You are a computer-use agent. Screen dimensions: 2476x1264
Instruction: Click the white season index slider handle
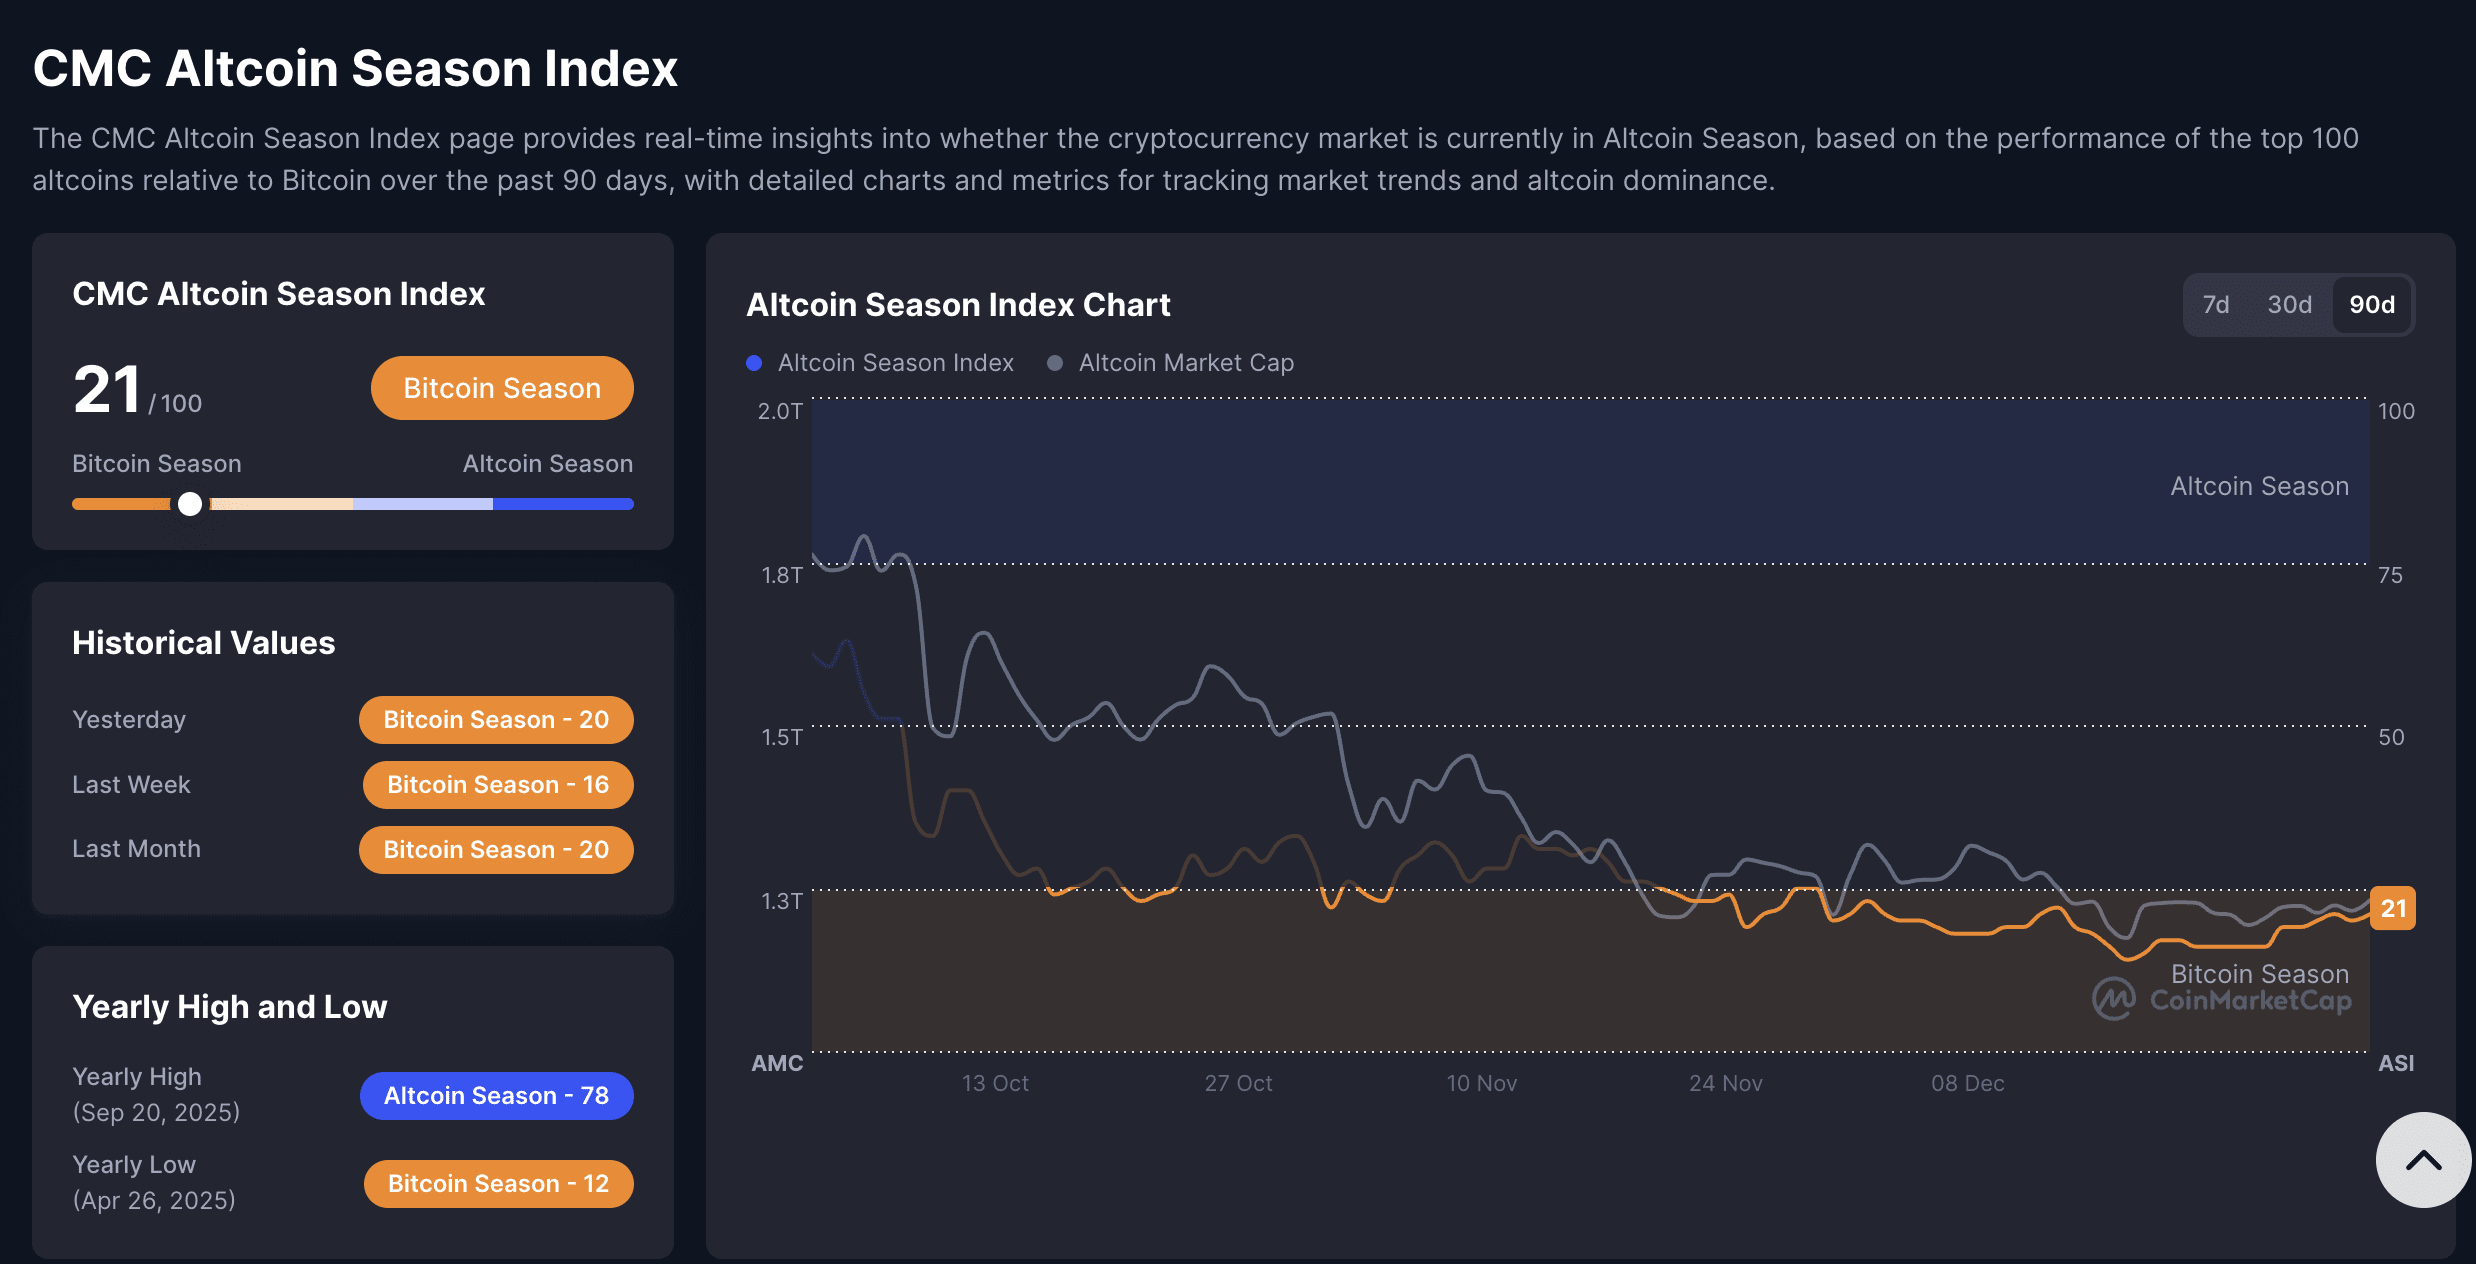[190, 504]
